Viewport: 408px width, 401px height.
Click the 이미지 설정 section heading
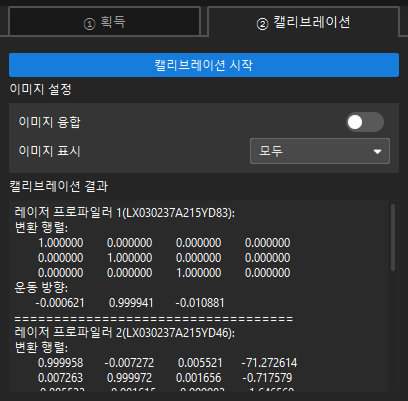pyautogui.click(x=40, y=89)
